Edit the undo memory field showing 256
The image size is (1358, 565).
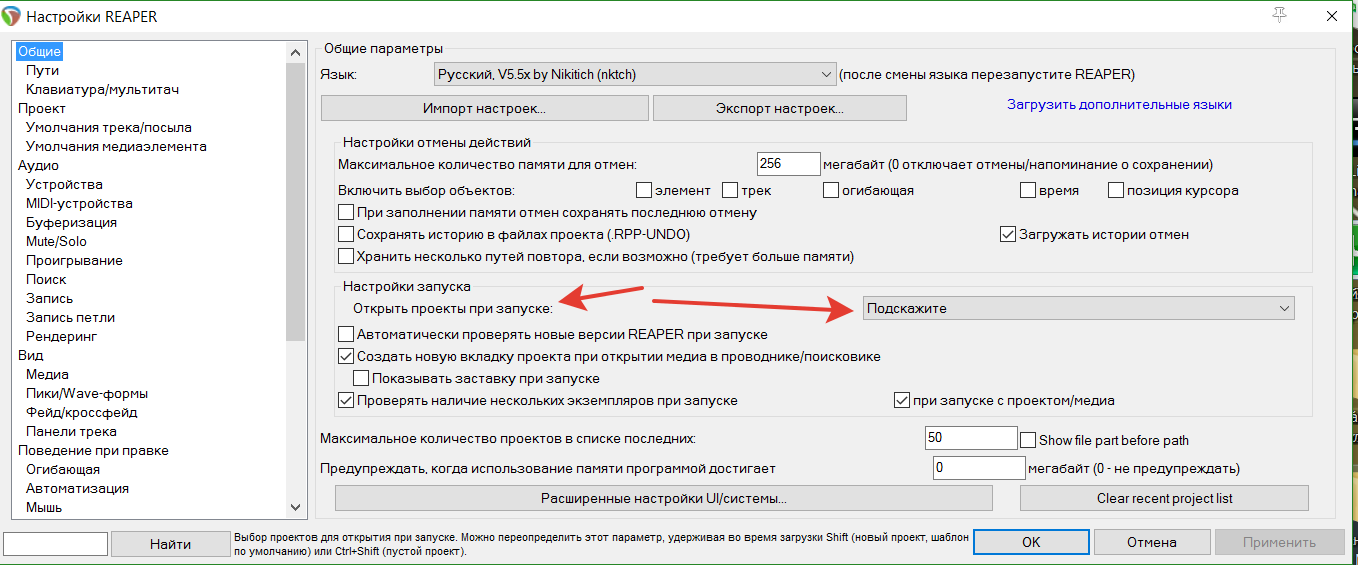pos(789,163)
